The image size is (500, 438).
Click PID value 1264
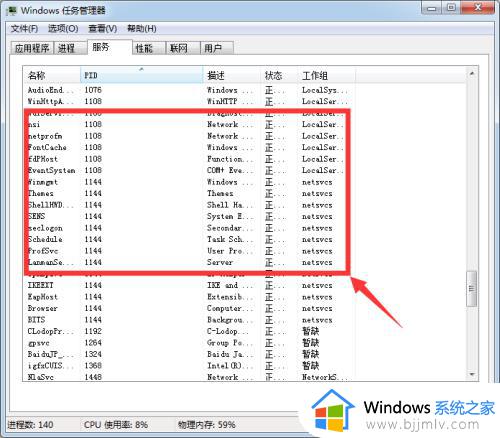[93, 343]
